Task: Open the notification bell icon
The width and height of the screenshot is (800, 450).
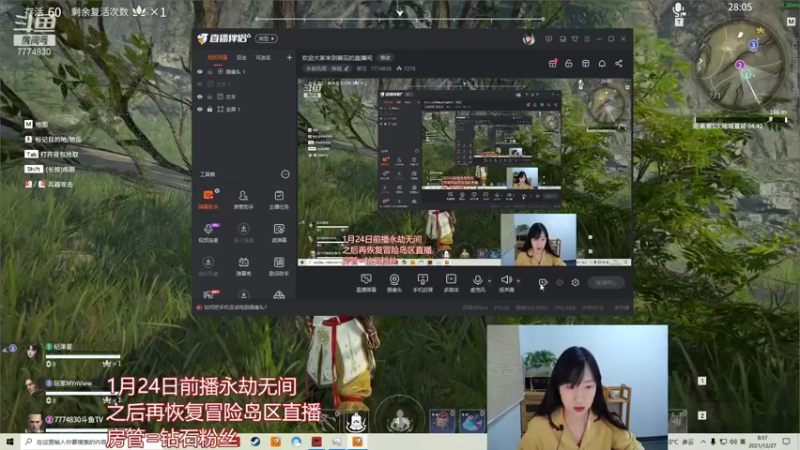Action: click(602, 63)
